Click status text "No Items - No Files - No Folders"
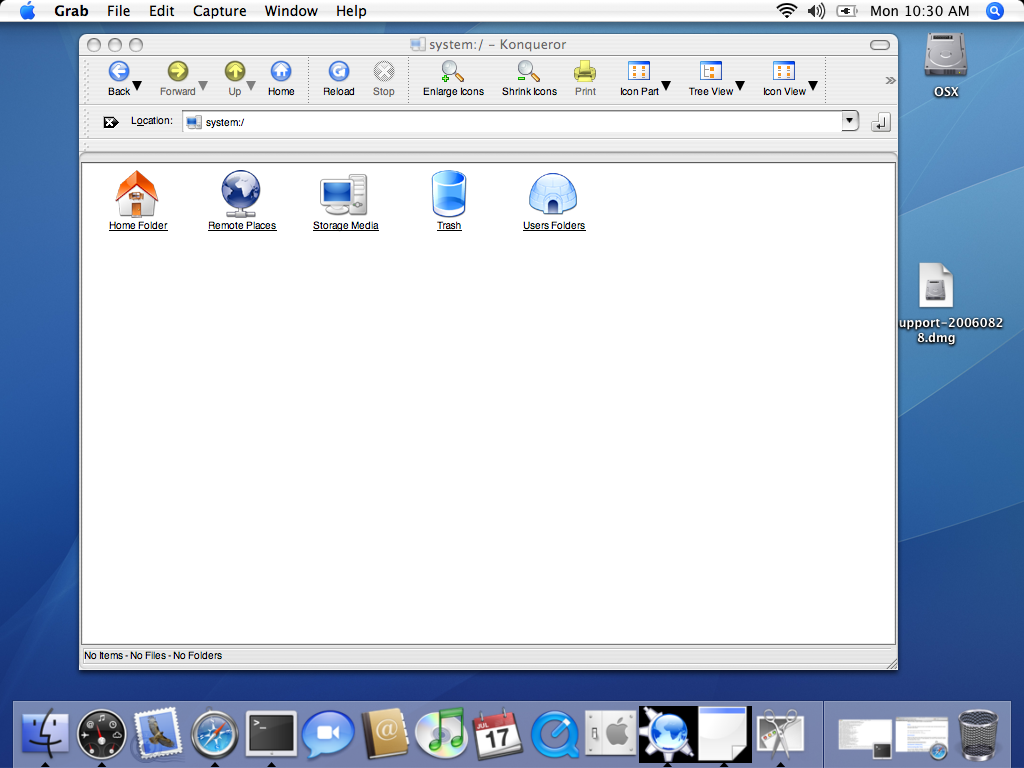Image resolution: width=1024 pixels, height=768 pixels. coord(153,656)
